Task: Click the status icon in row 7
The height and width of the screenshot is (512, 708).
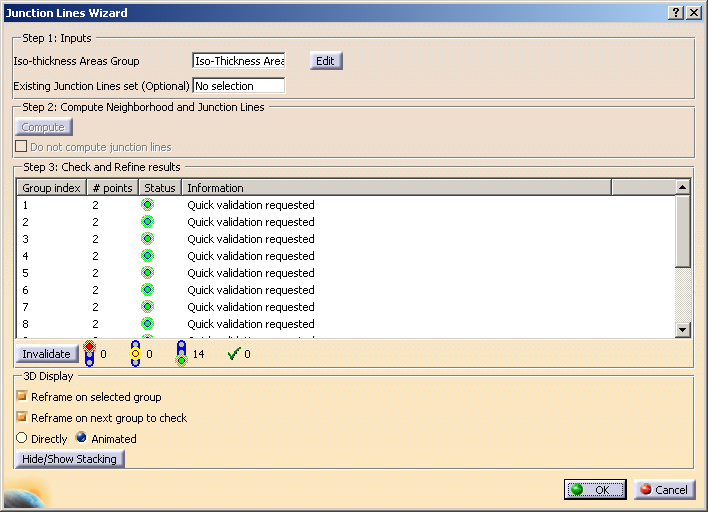Action: coord(148,307)
